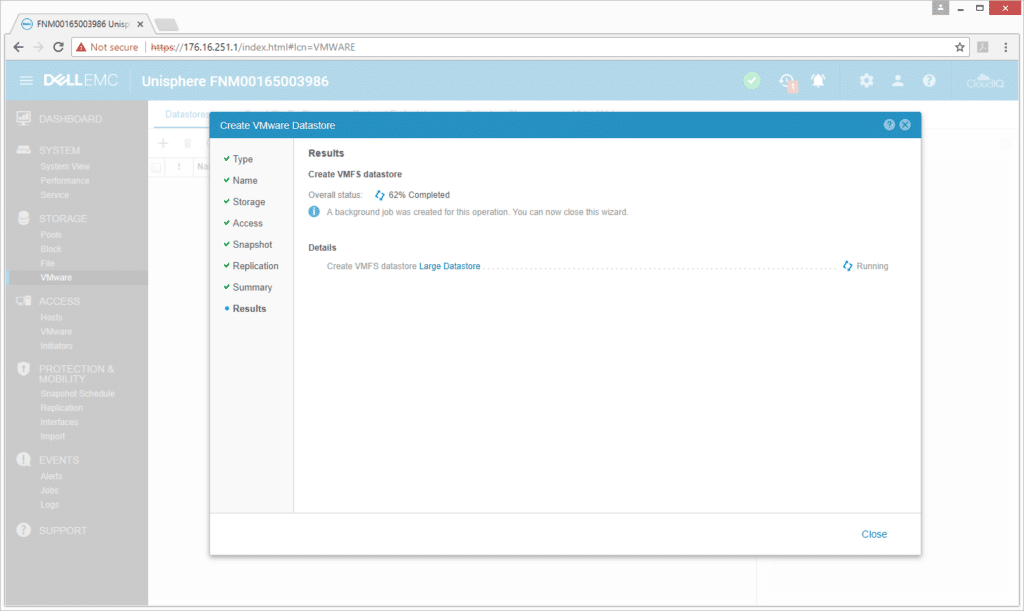
Task: Click the green system health status icon
Action: pyautogui.click(x=752, y=81)
